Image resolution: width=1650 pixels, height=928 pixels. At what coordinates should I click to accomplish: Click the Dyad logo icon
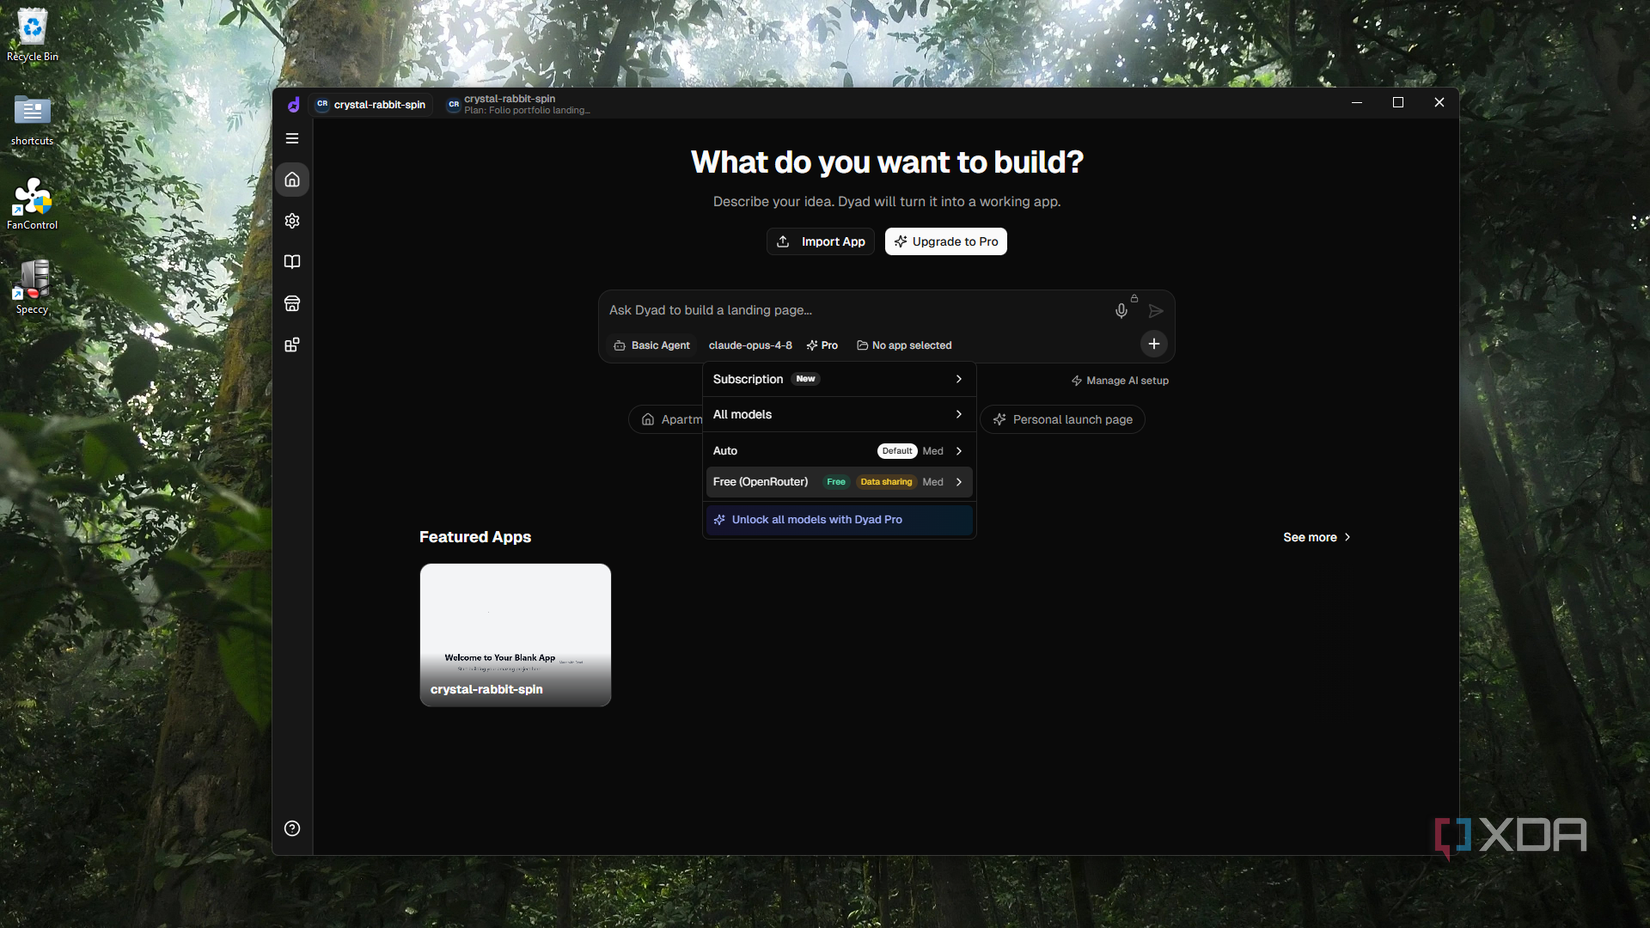pyautogui.click(x=293, y=104)
